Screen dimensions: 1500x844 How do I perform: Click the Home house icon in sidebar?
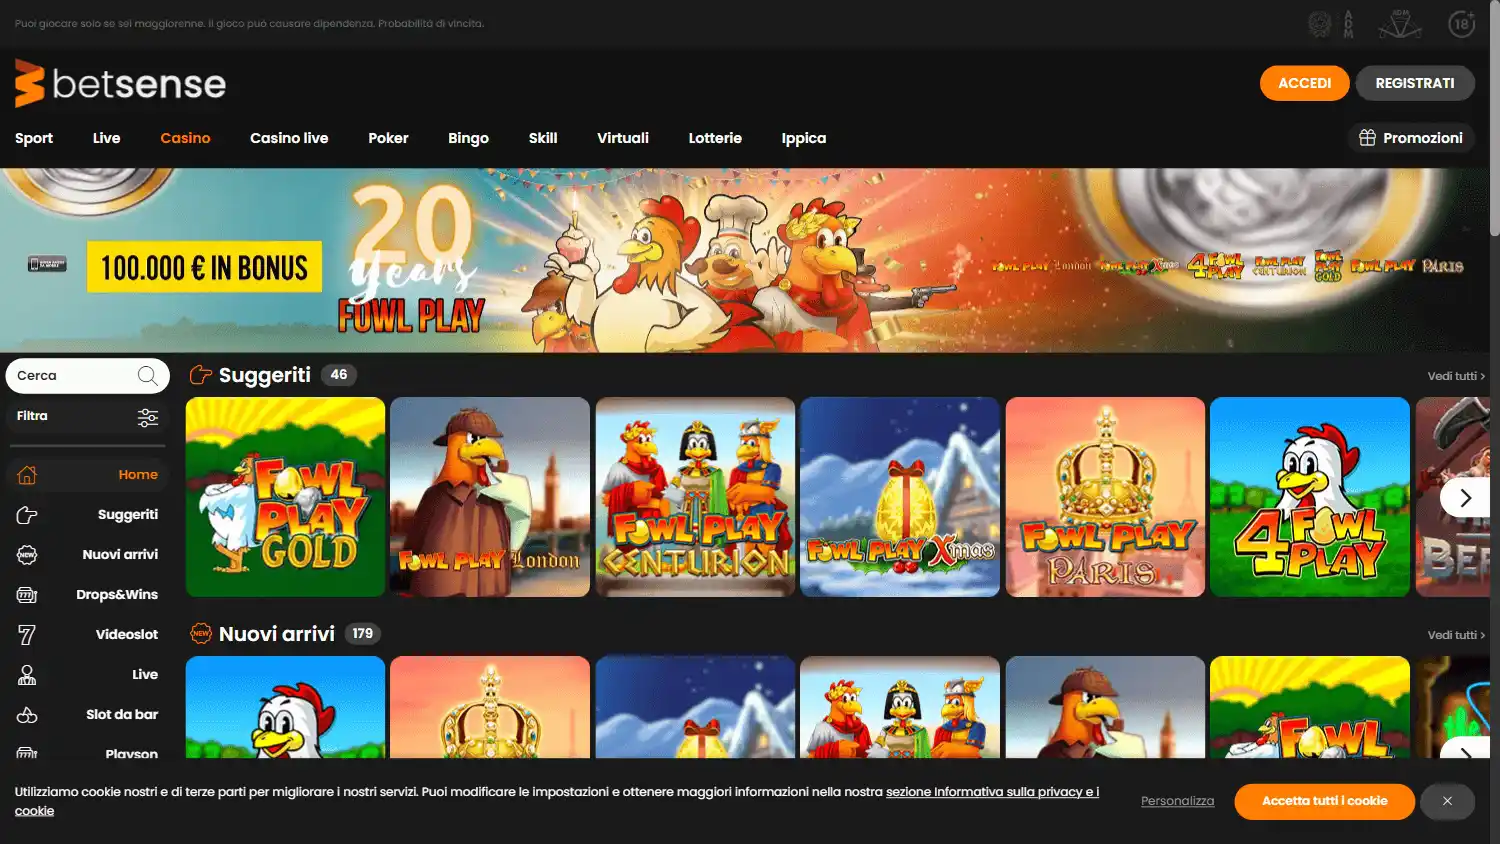[27, 475]
